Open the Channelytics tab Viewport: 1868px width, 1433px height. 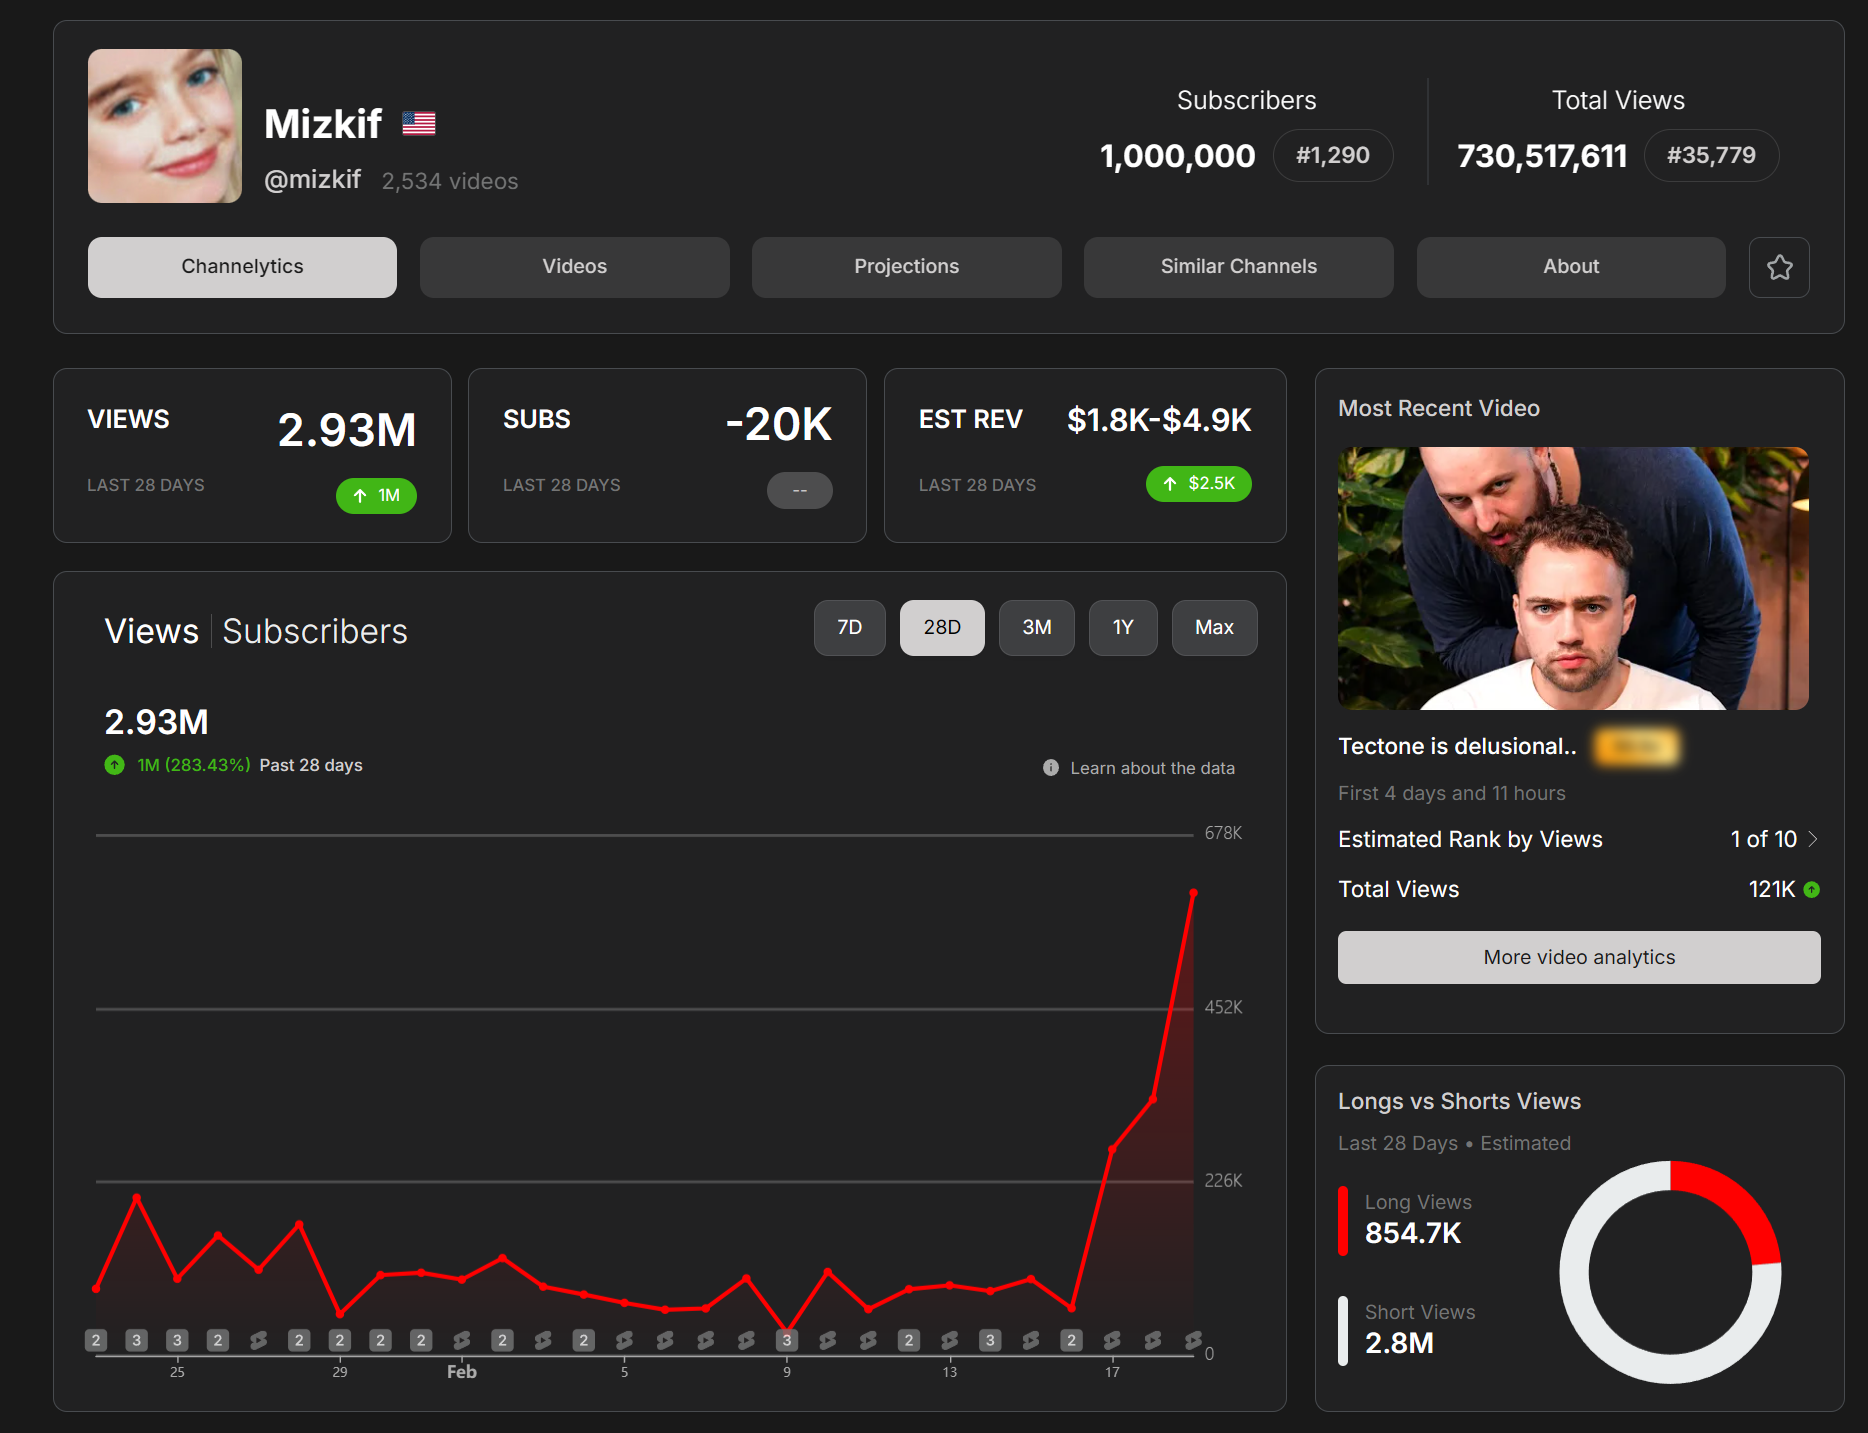[242, 267]
